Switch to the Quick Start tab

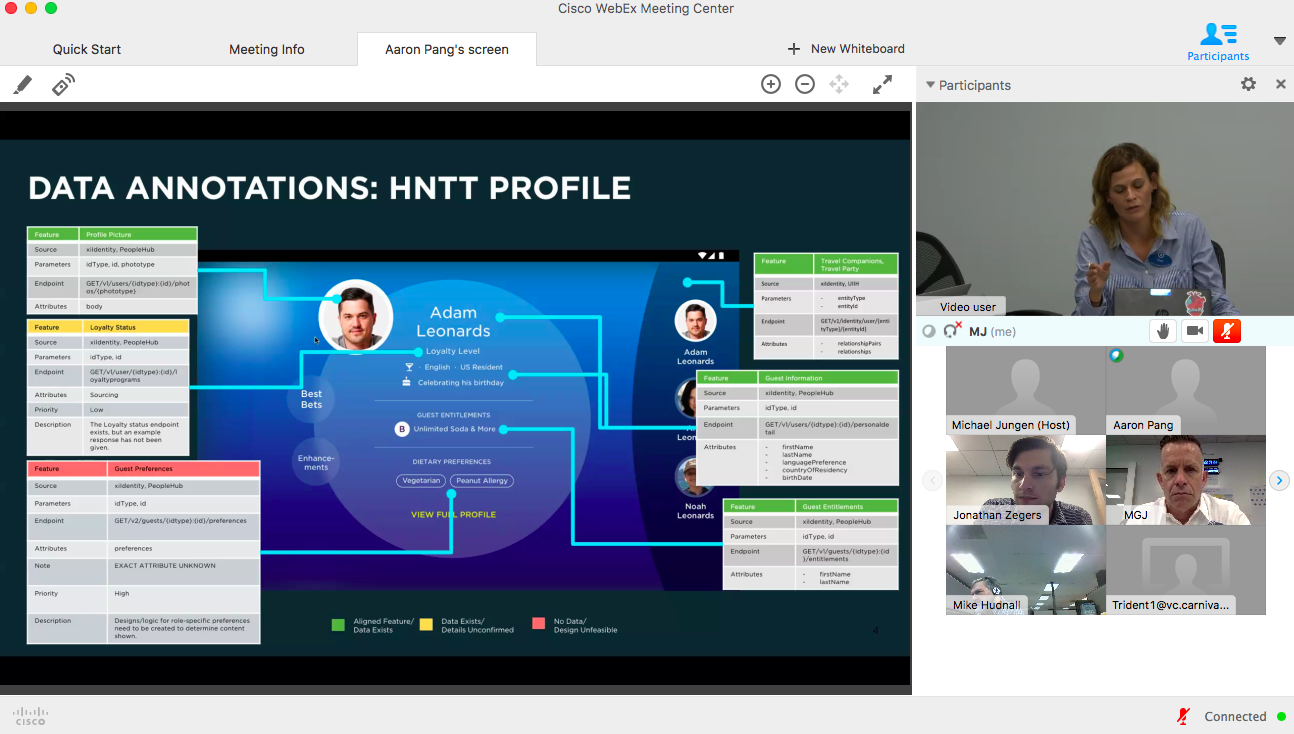[x=87, y=49]
